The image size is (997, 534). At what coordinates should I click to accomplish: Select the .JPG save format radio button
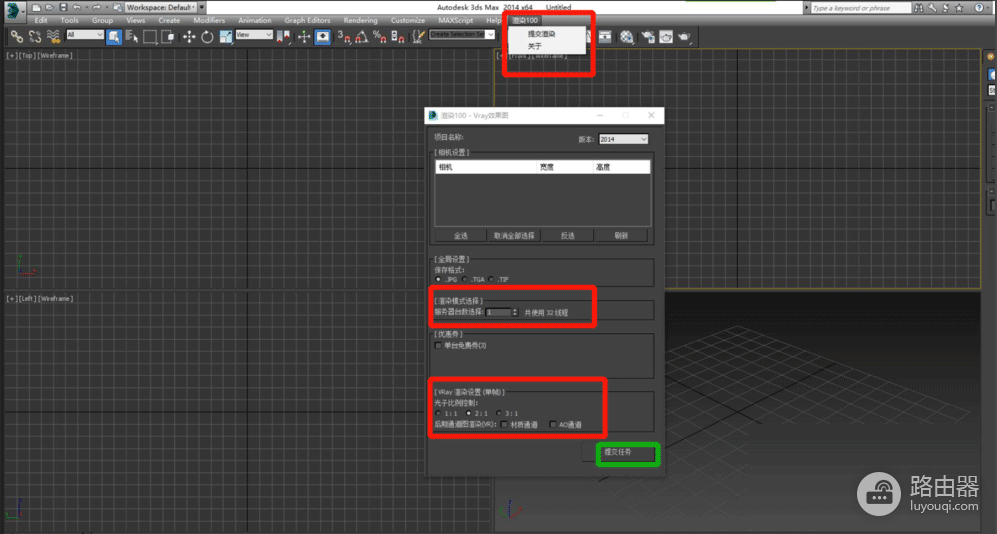(x=438, y=279)
